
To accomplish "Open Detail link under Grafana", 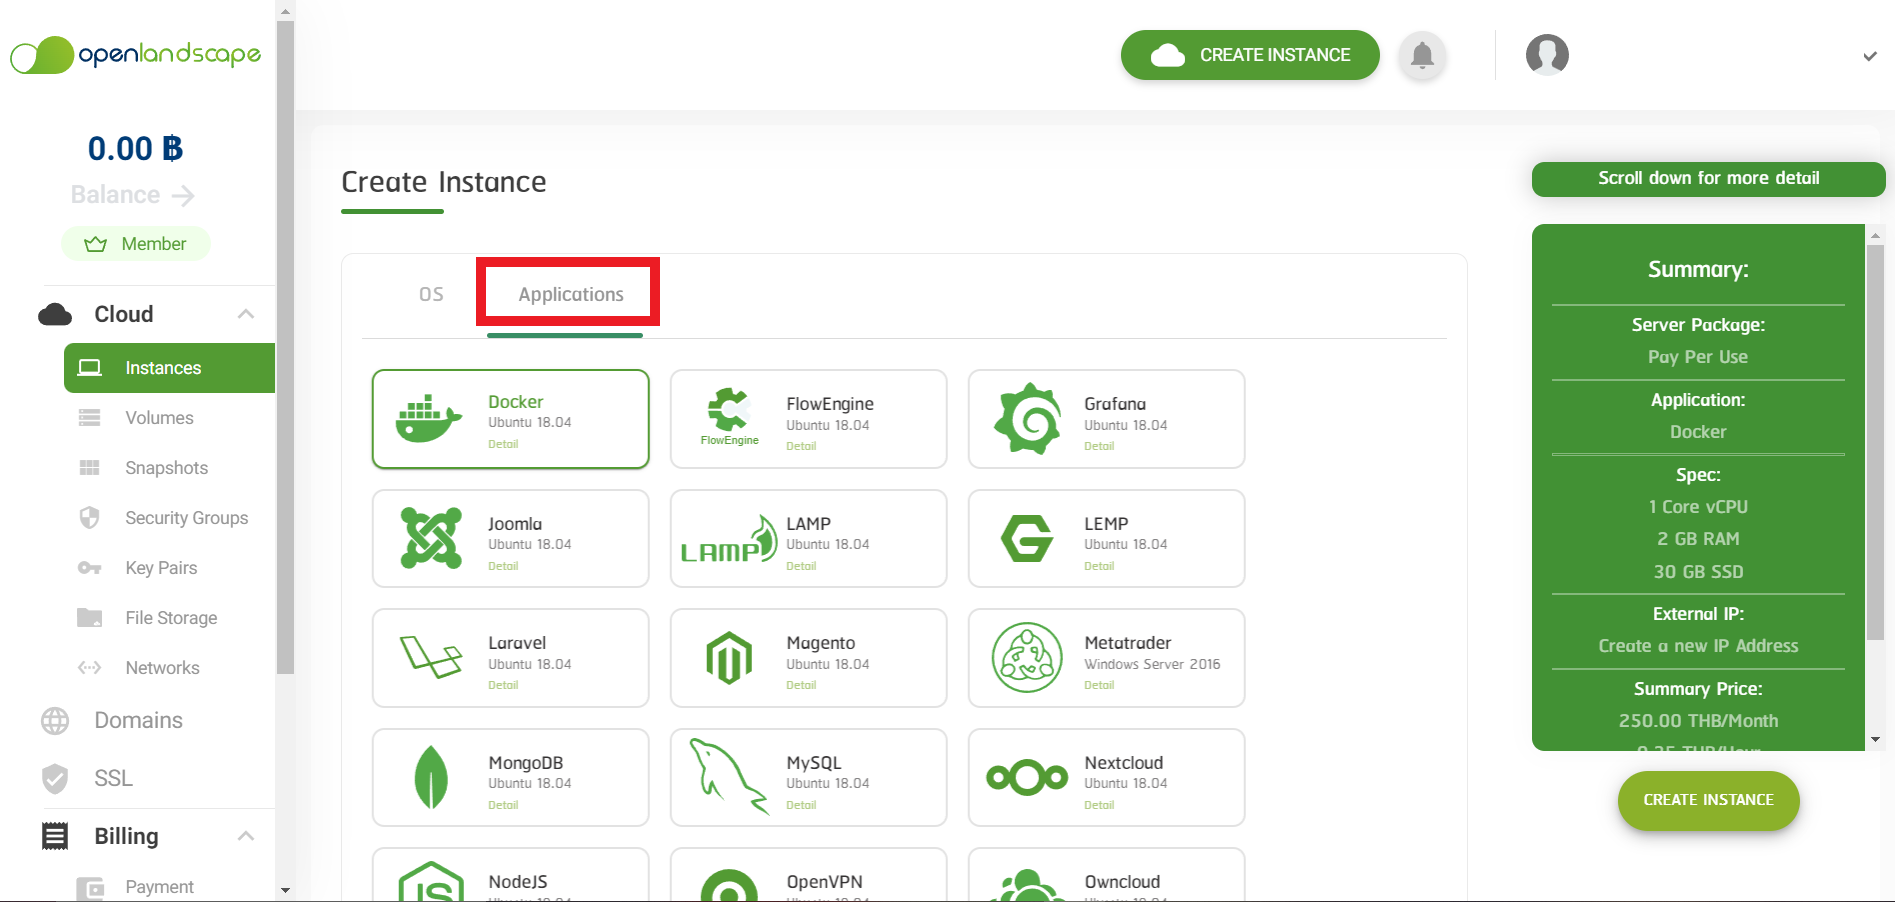I will [x=1099, y=446].
